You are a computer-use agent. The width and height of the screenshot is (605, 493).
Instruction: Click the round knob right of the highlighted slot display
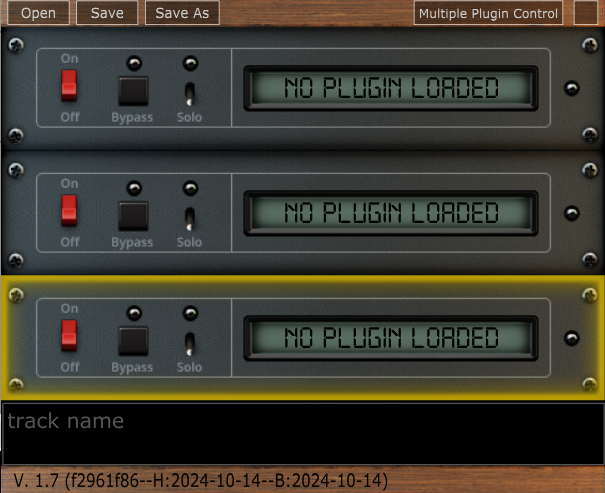click(571, 338)
